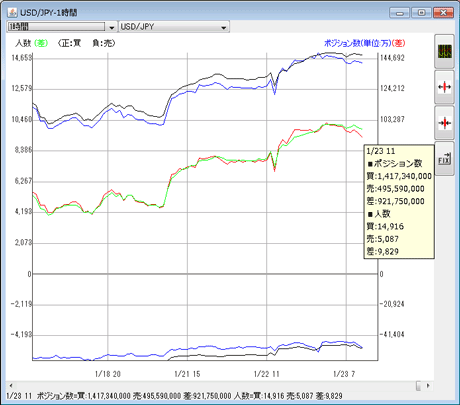Click the -41,404 right axis value
This screenshot has width=460, height=405.
point(392,334)
